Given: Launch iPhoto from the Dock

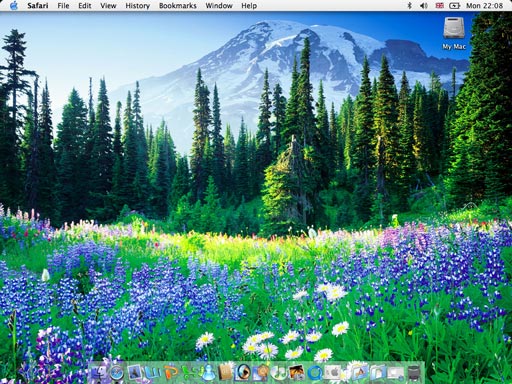Looking at the screenshot, I should click(296, 373).
